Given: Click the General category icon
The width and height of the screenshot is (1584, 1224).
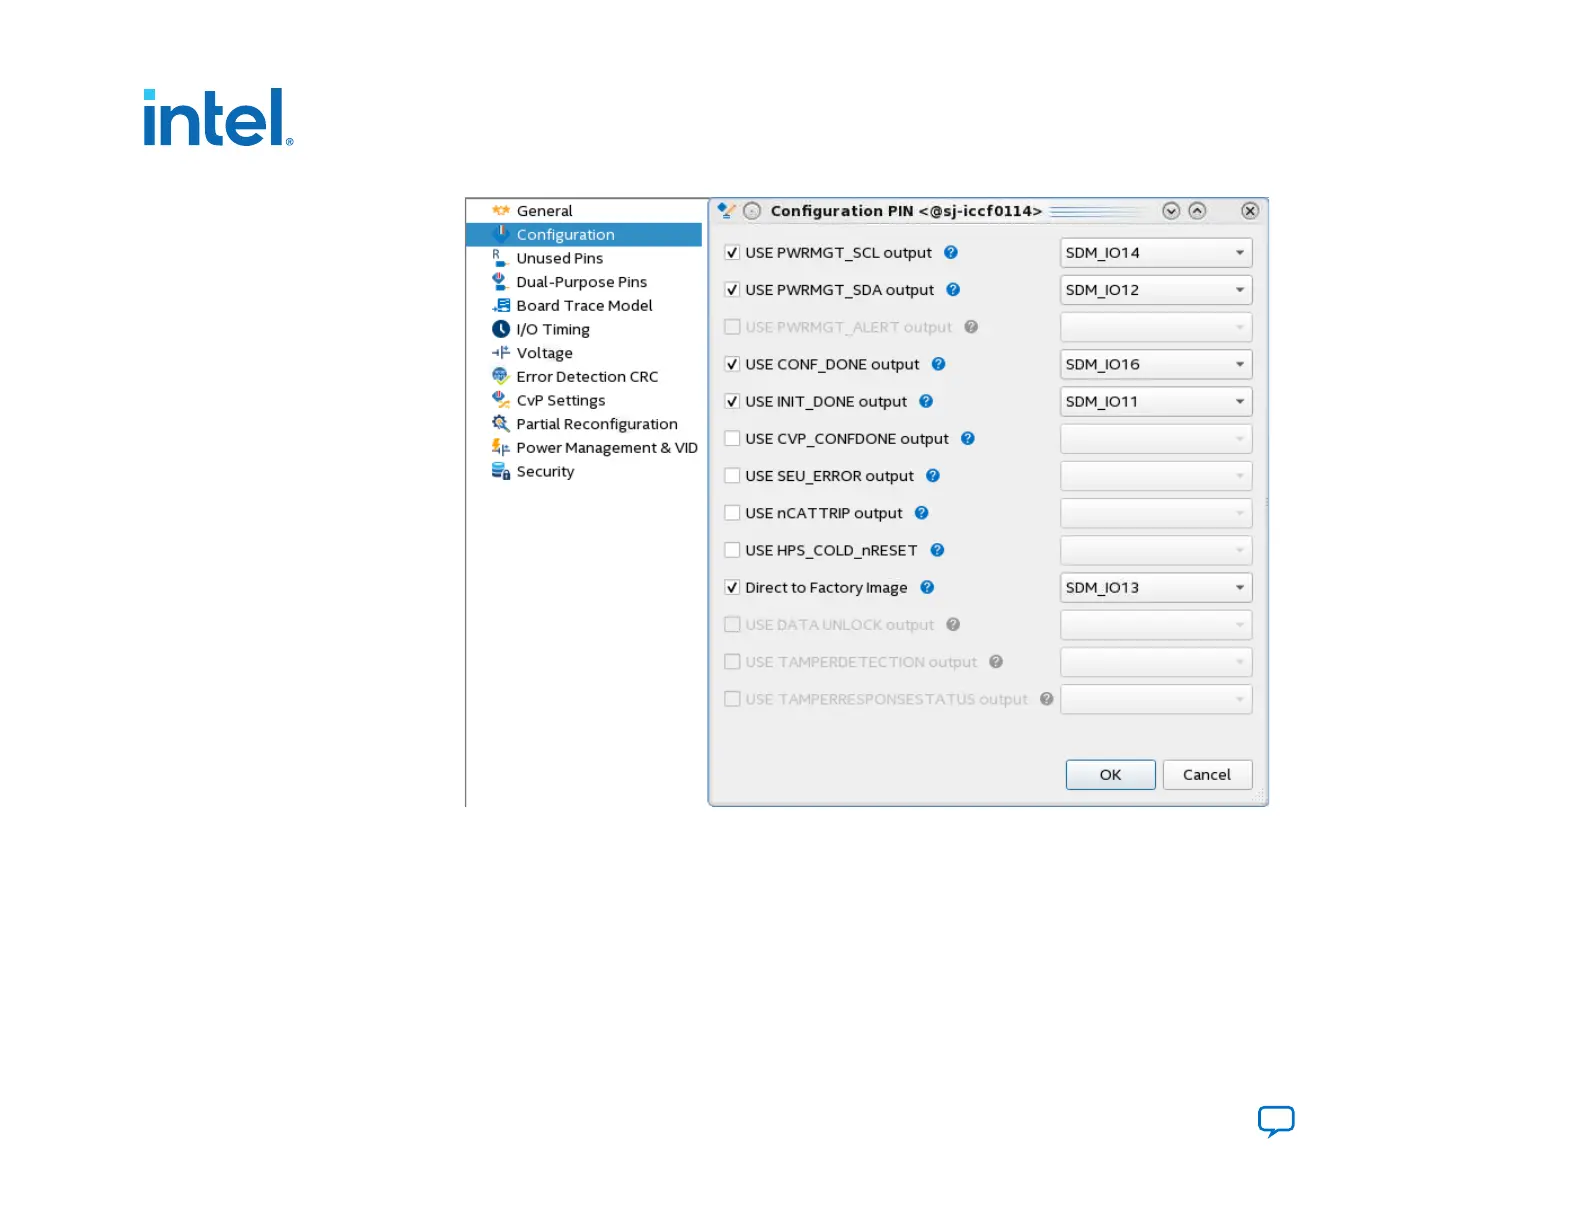Looking at the screenshot, I should click(x=501, y=211).
